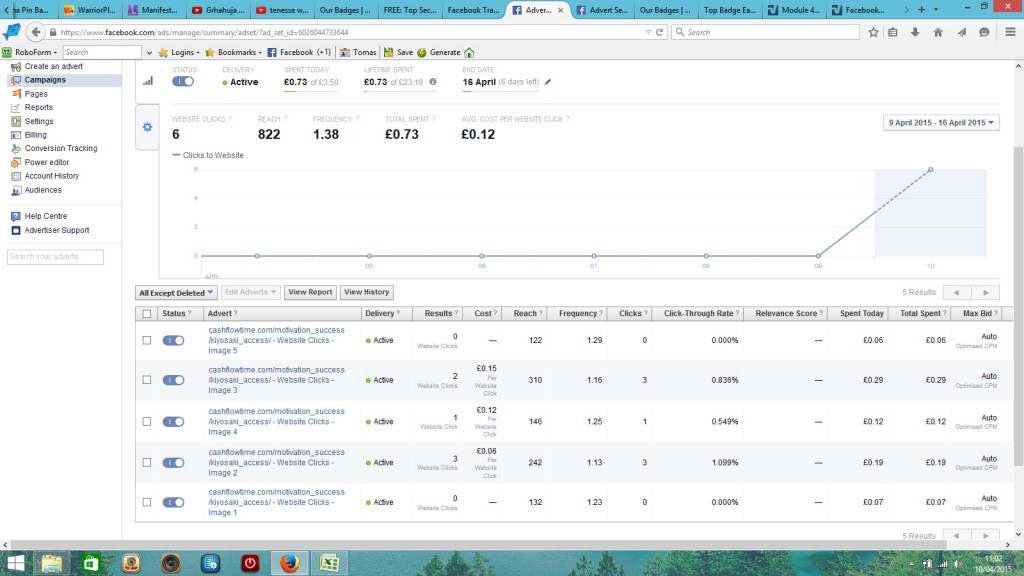This screenshot has width=1024, height=576.
Task: Click the RoboForm home icon after Generate
Action: (469, 52)
